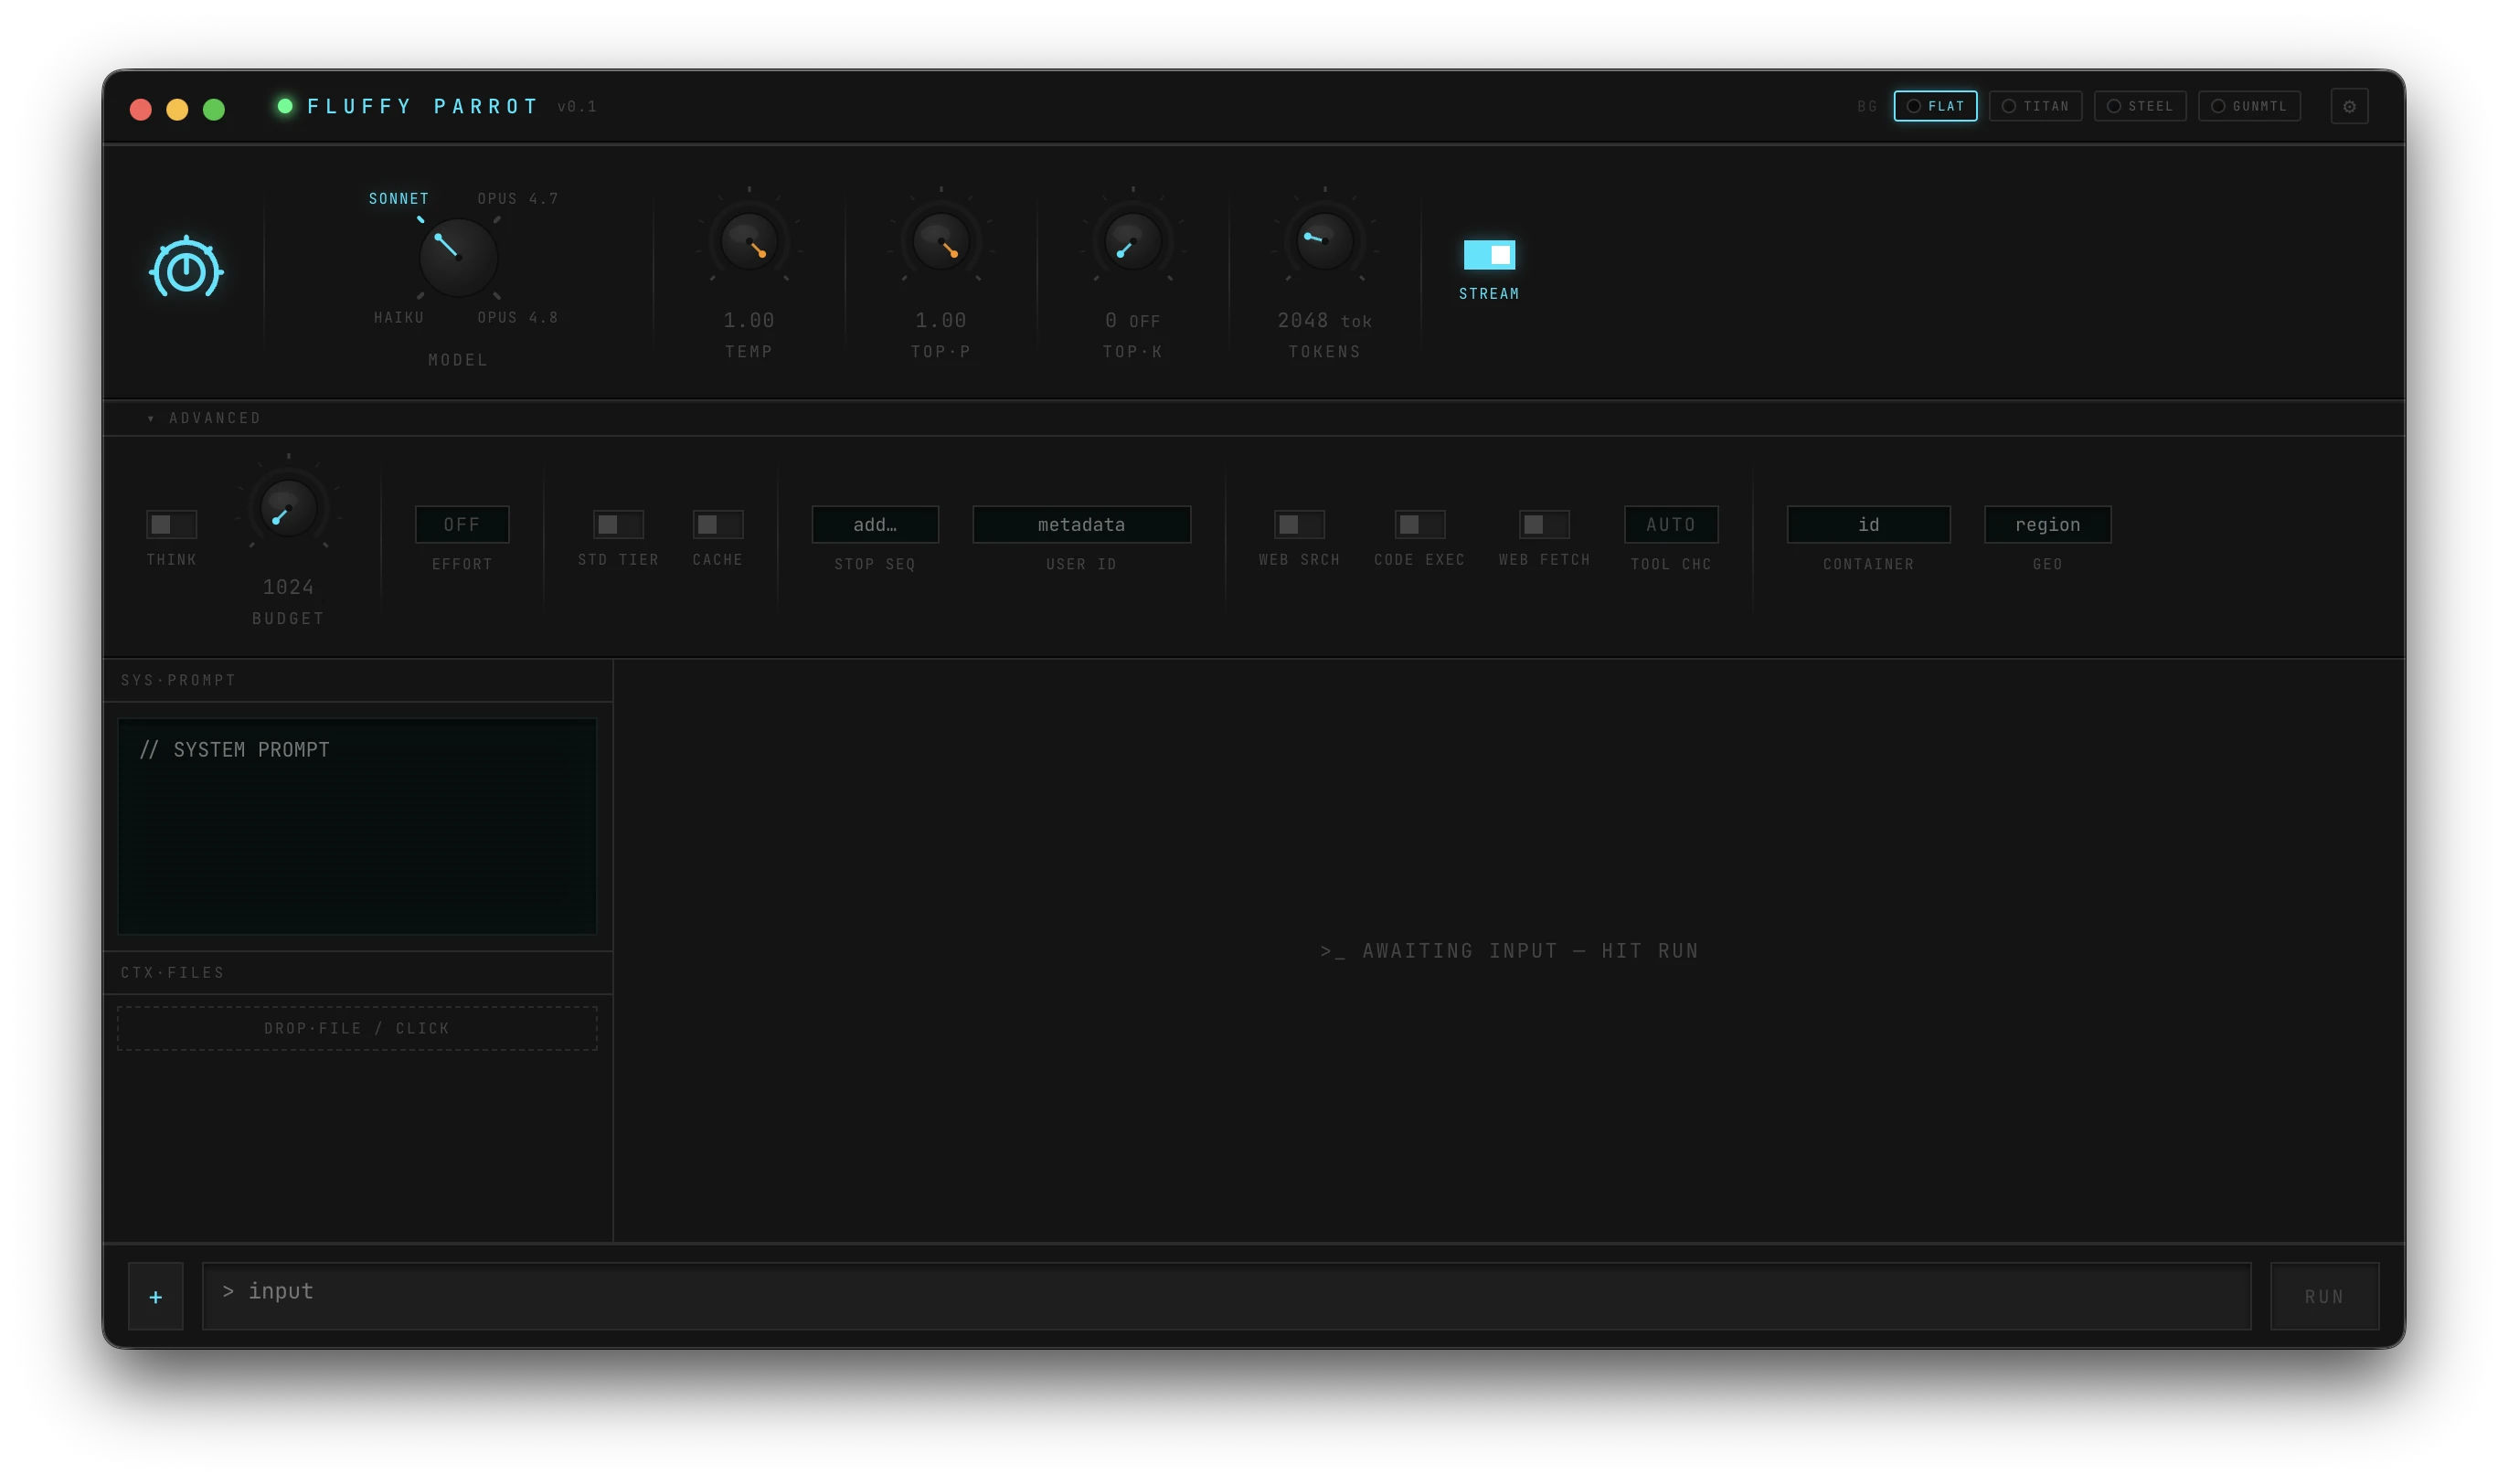
Task: Click the TOKENS knob
Action: point(1325,241)
